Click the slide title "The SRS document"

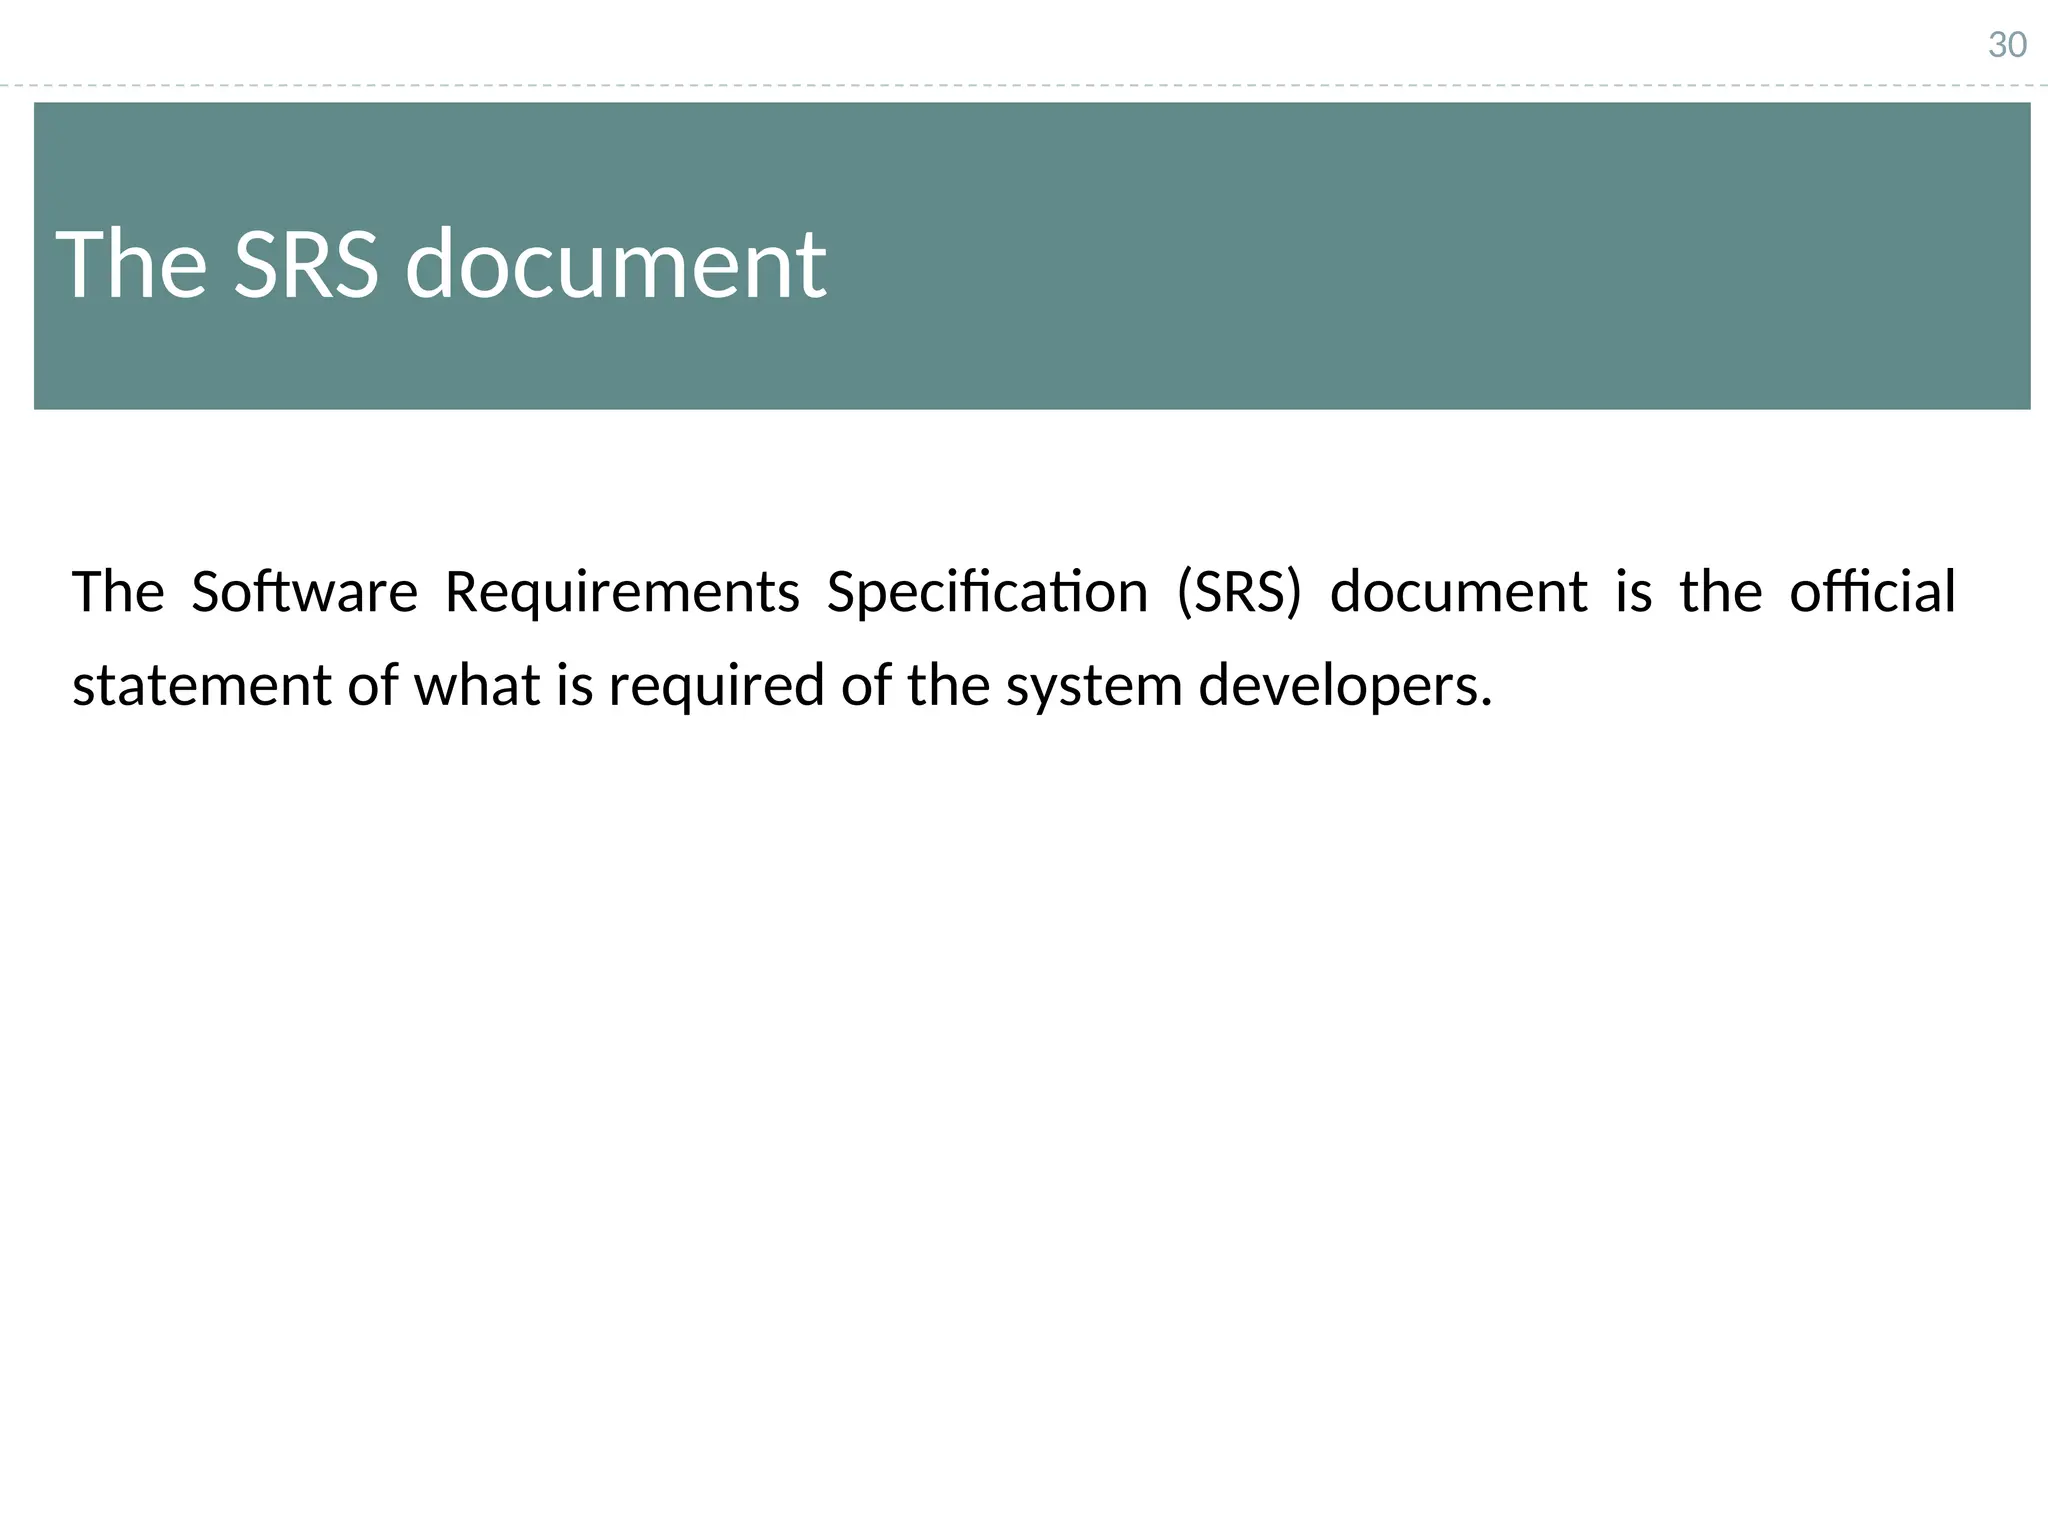tap(441, 264)
